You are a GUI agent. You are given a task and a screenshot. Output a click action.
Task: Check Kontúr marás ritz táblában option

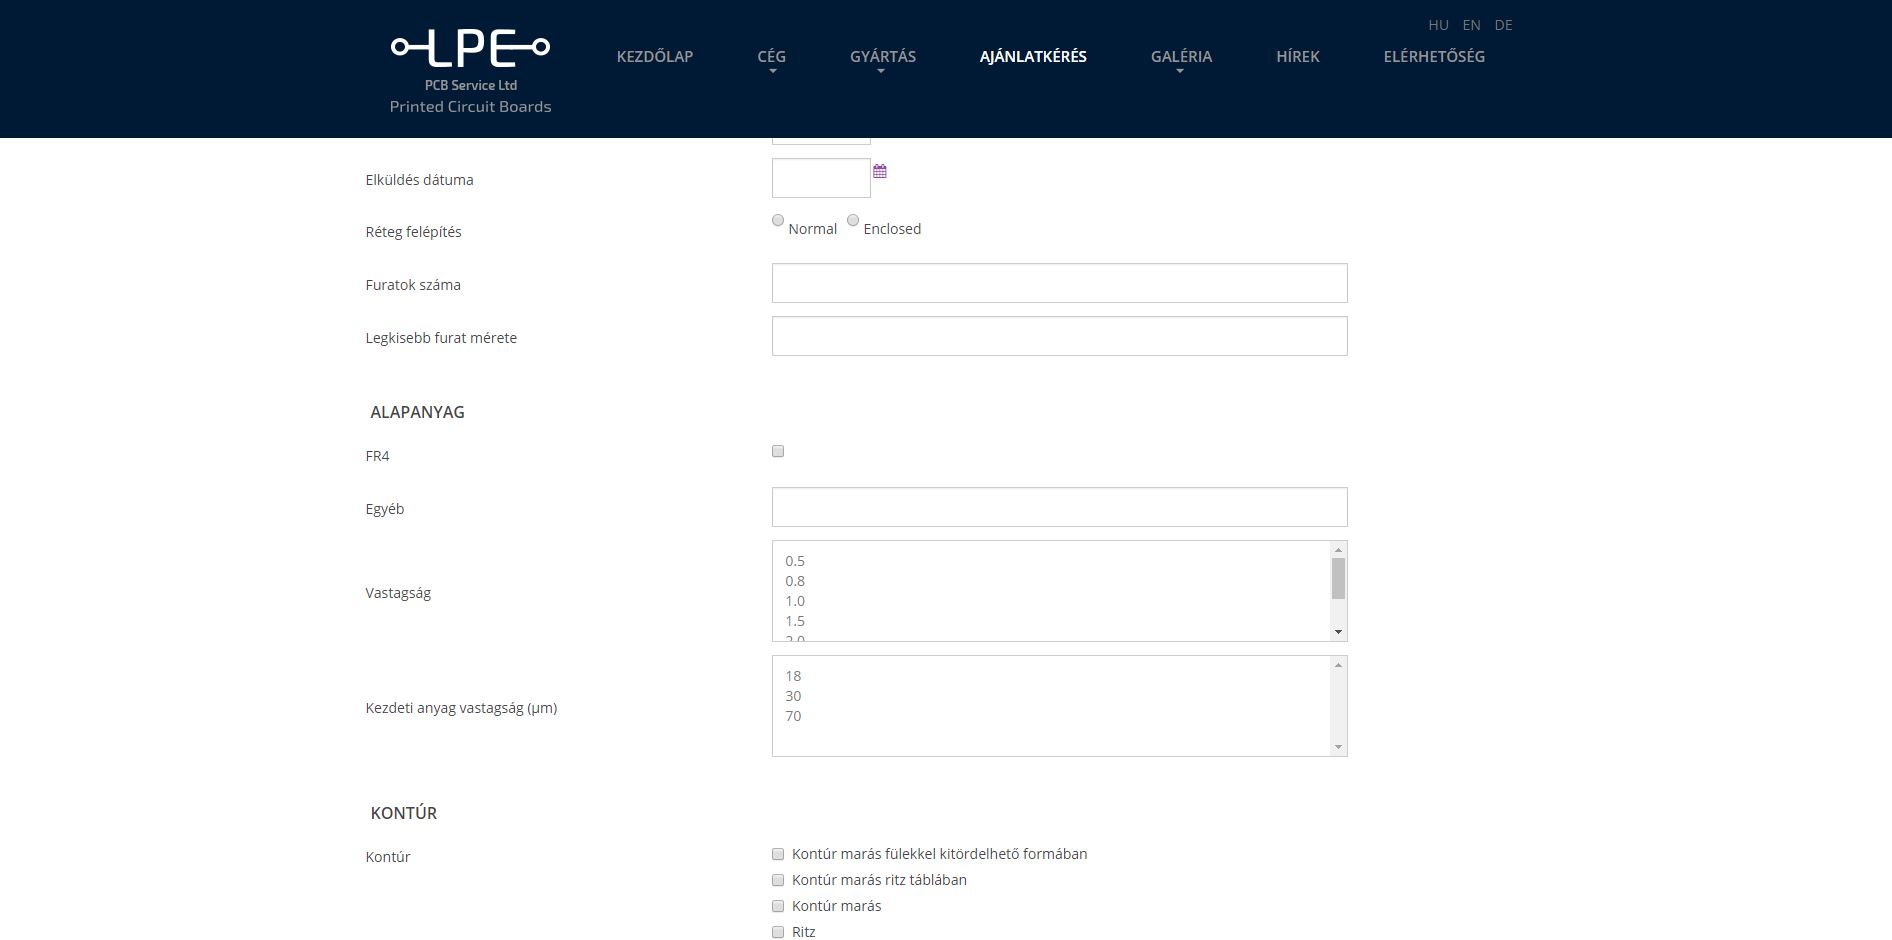tap(778, 880)
